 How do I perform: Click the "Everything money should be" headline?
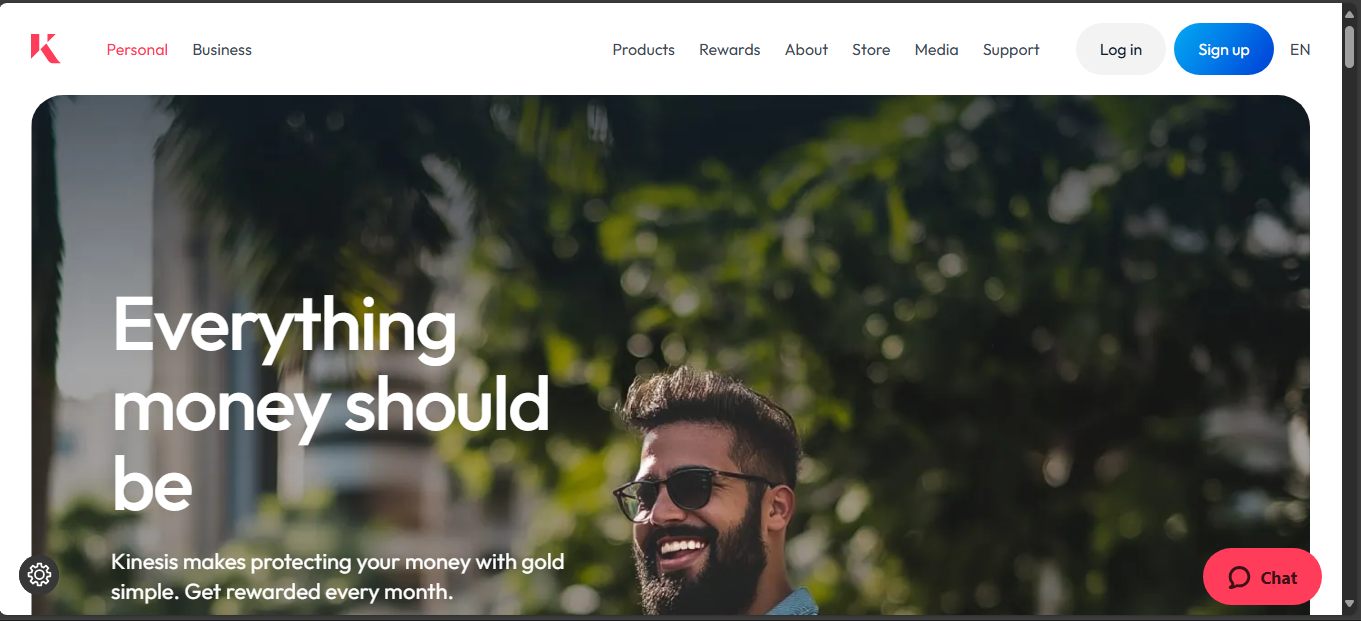(x=331, y=403)
